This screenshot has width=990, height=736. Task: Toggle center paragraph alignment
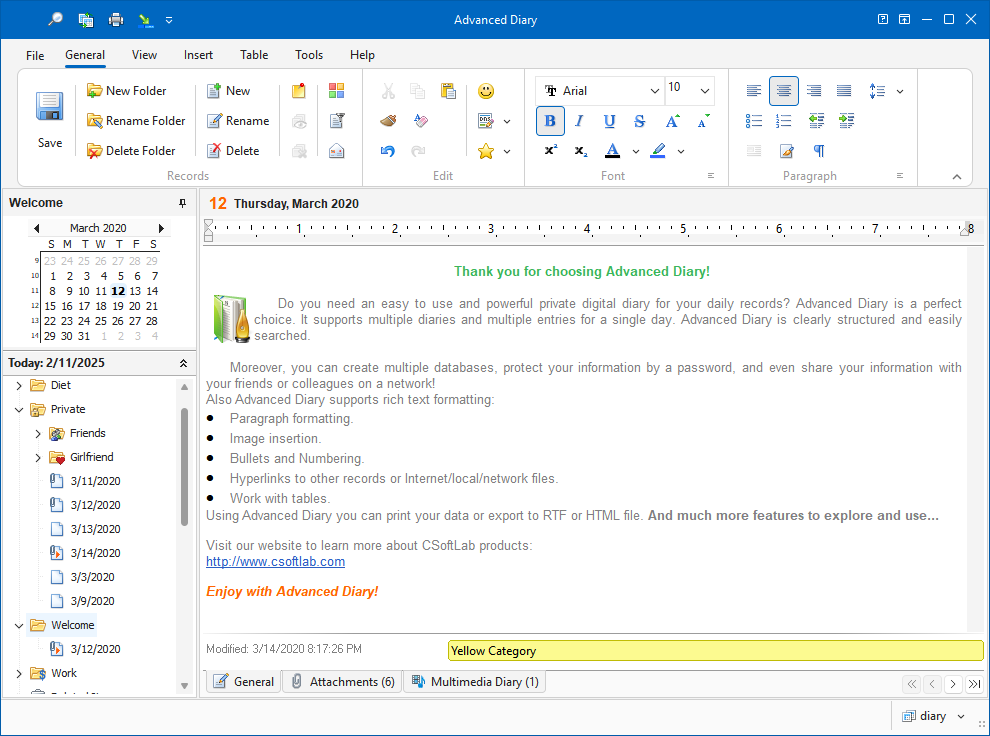pos(784,91)
